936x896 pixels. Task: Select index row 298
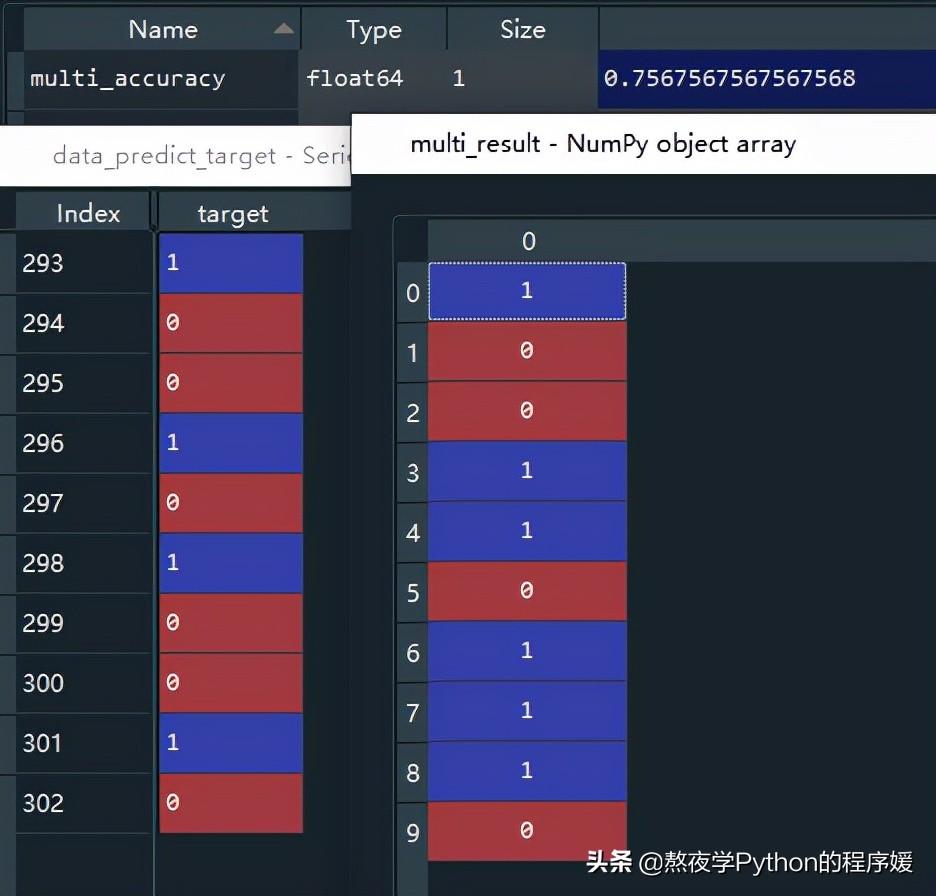[83, 563]
